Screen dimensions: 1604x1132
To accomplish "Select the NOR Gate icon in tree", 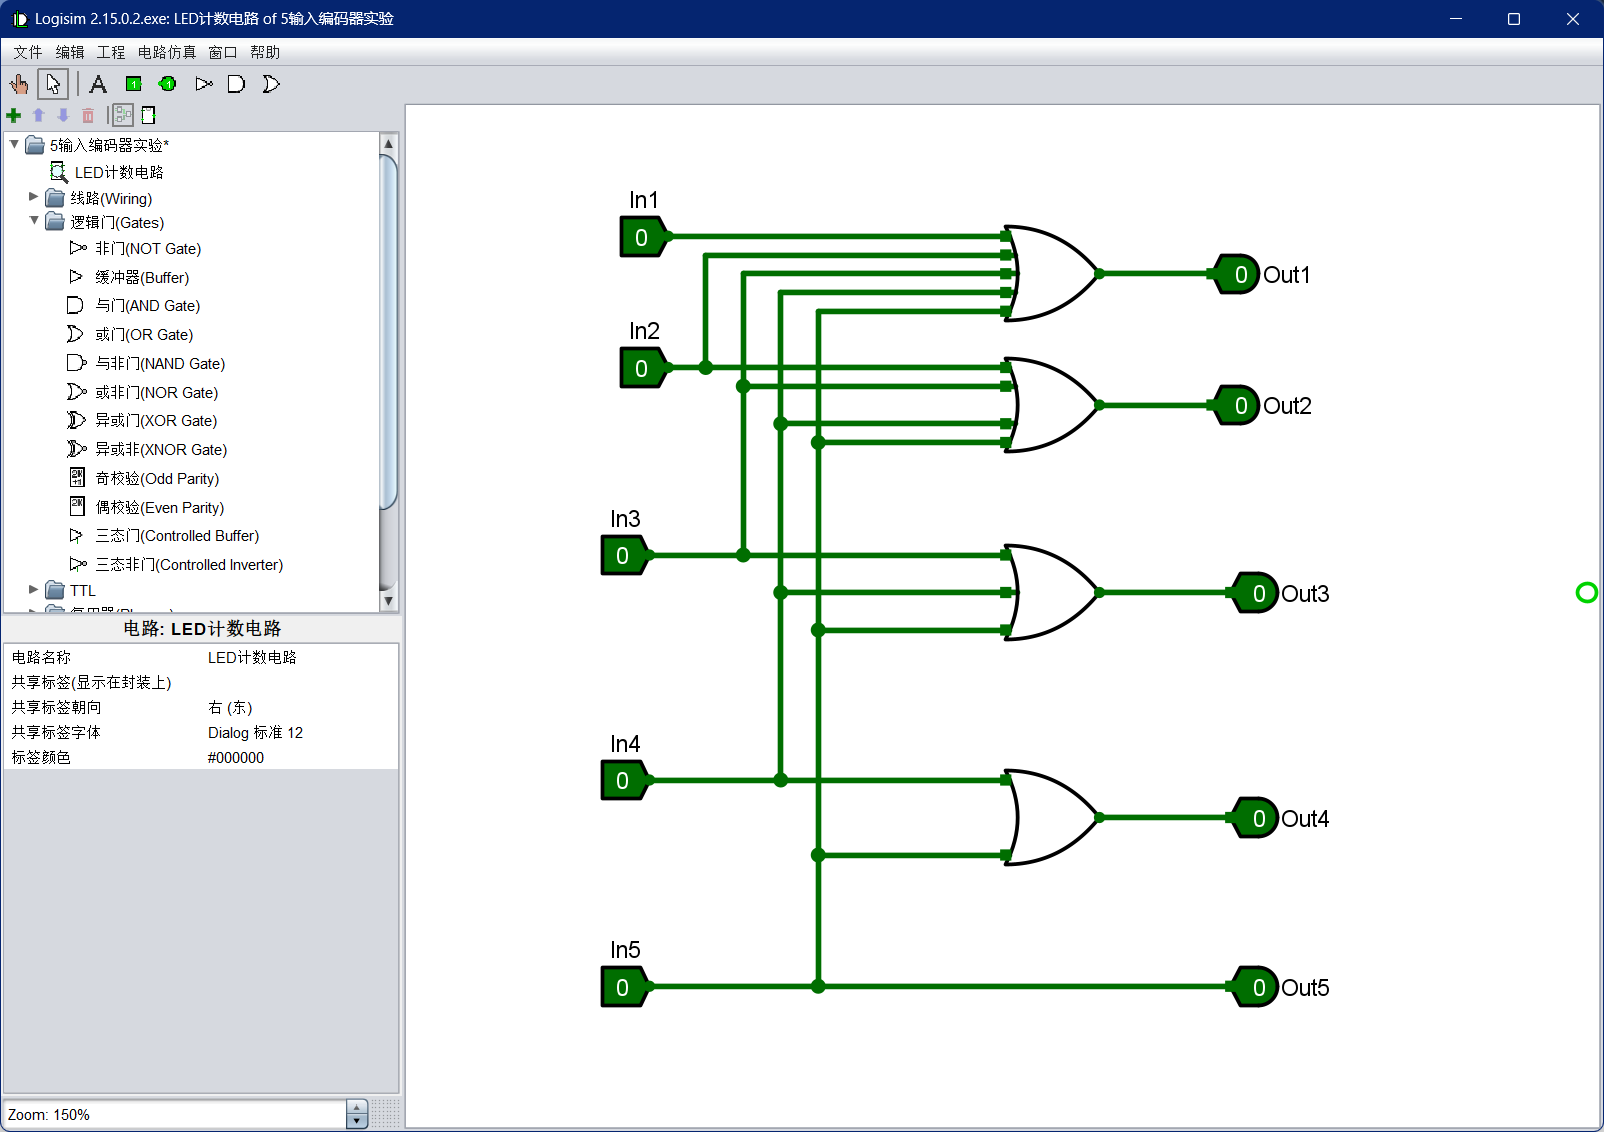I will [x=76, y=392].
